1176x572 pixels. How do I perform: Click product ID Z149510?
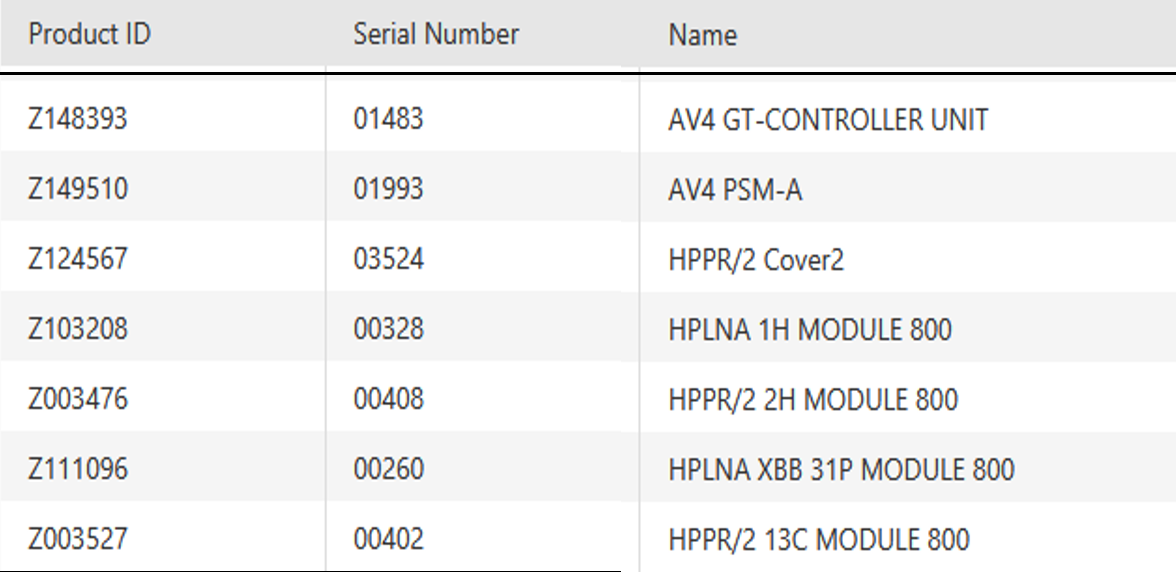coord(78,189)
